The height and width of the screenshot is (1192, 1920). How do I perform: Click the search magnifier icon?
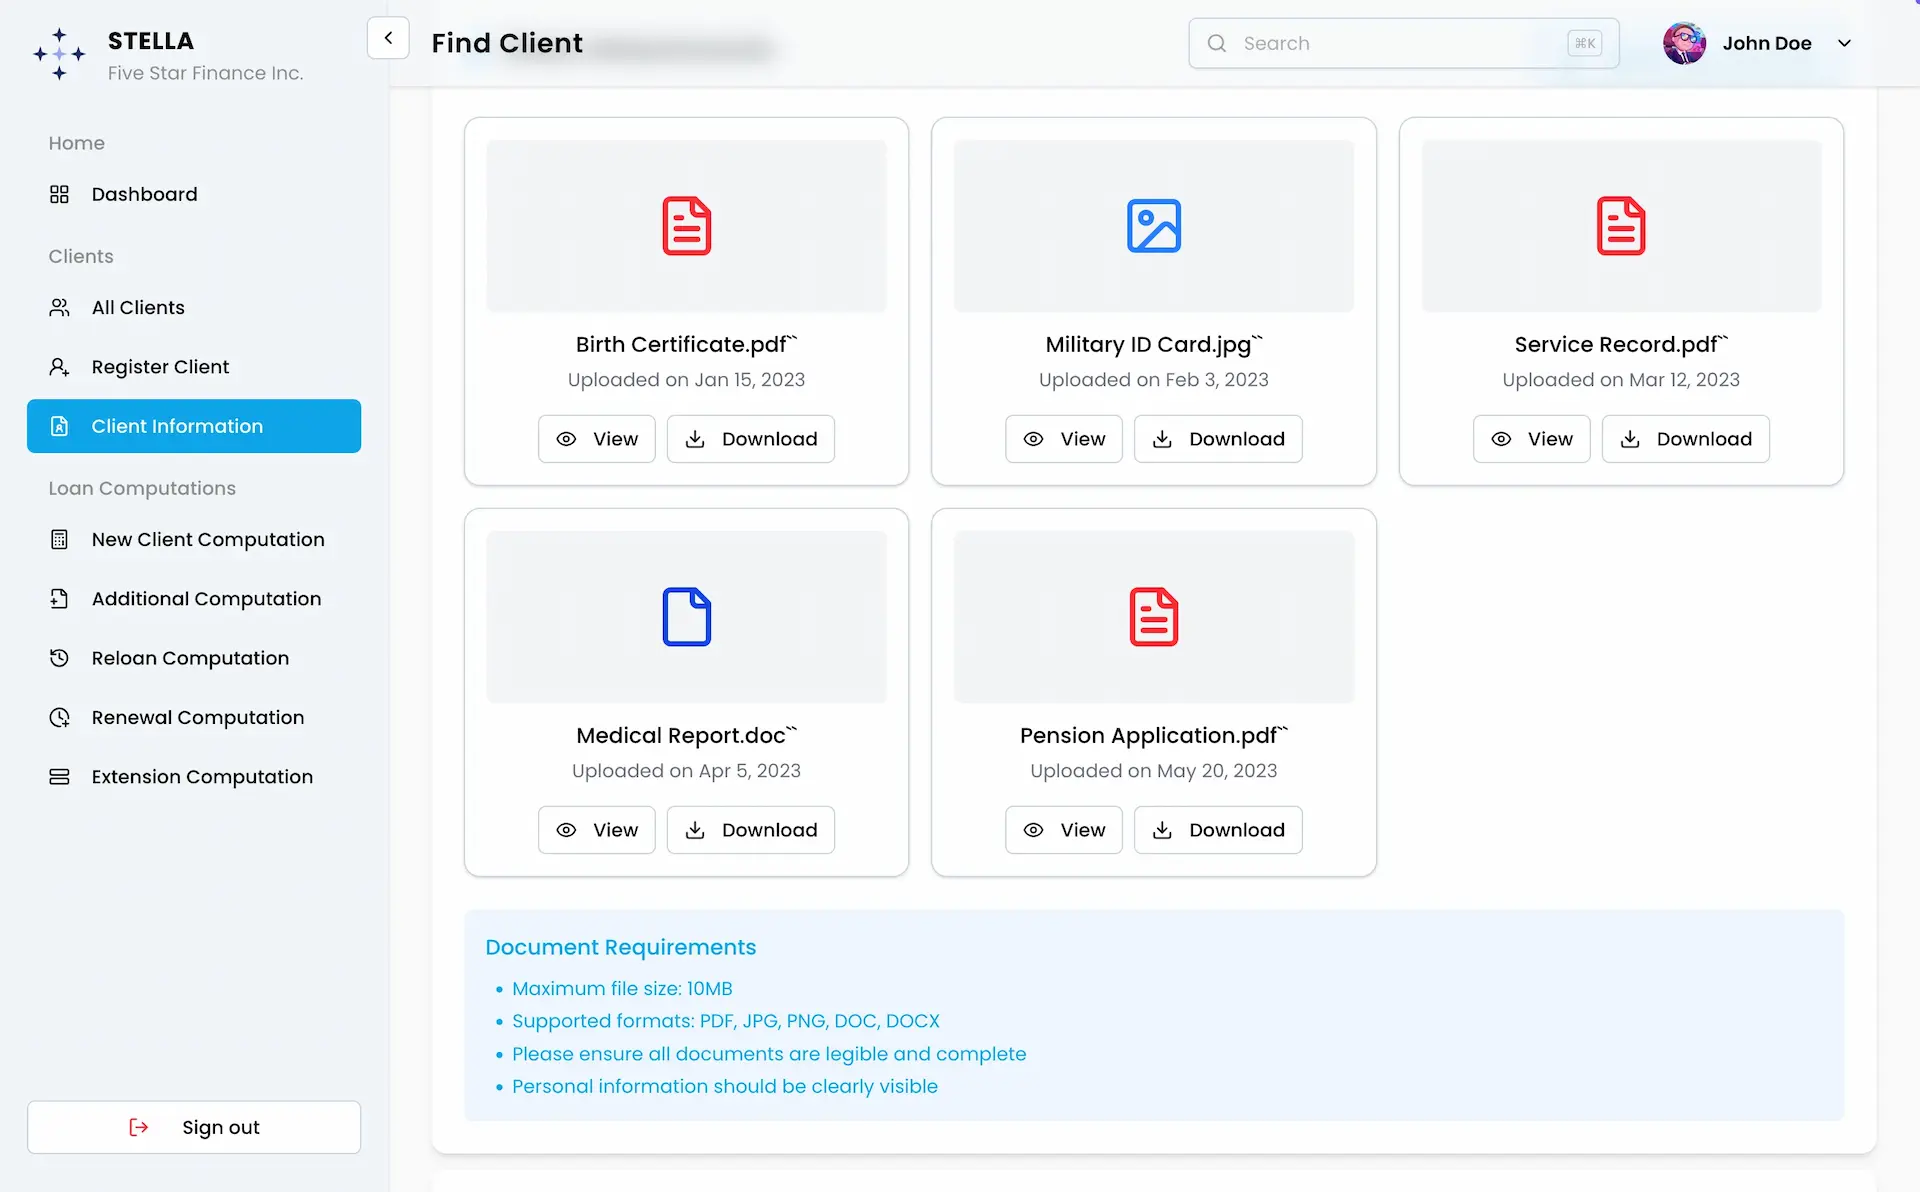(x=1216, y=43)
